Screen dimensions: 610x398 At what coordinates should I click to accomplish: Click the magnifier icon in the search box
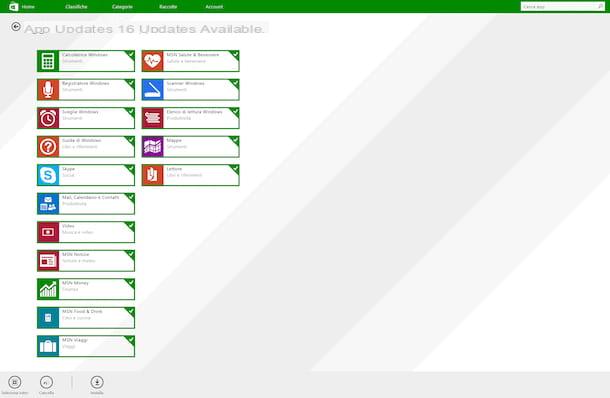tap(600, 6)
